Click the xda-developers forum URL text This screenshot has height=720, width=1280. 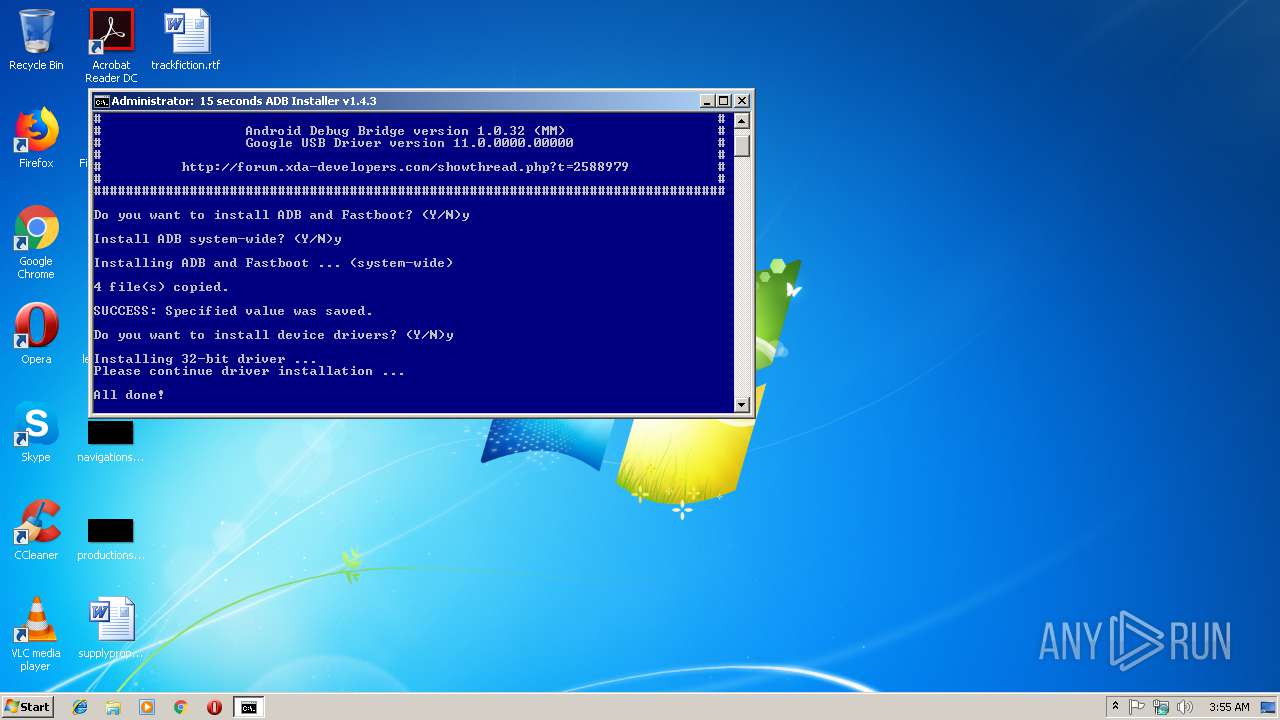[x=405, y=167]
